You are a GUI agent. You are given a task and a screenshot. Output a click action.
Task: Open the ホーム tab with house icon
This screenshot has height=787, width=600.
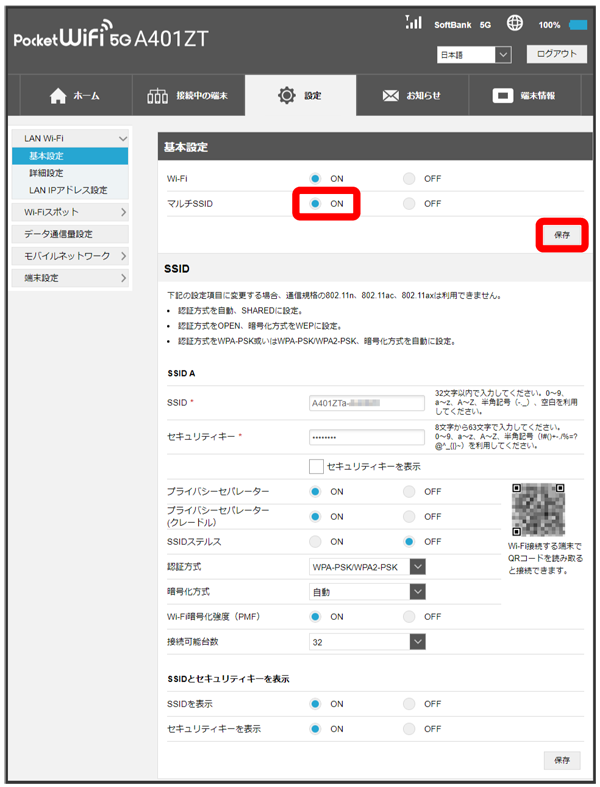74,96
